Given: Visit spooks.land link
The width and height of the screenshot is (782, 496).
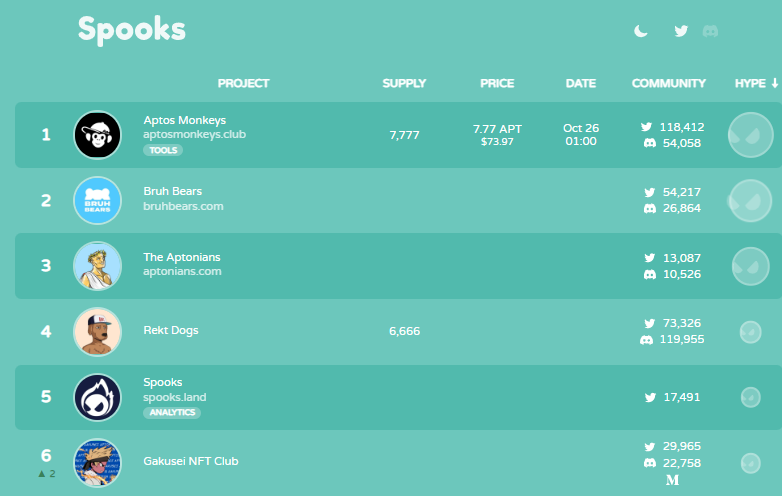Looking at the screenshot, I should click(175, 397).
